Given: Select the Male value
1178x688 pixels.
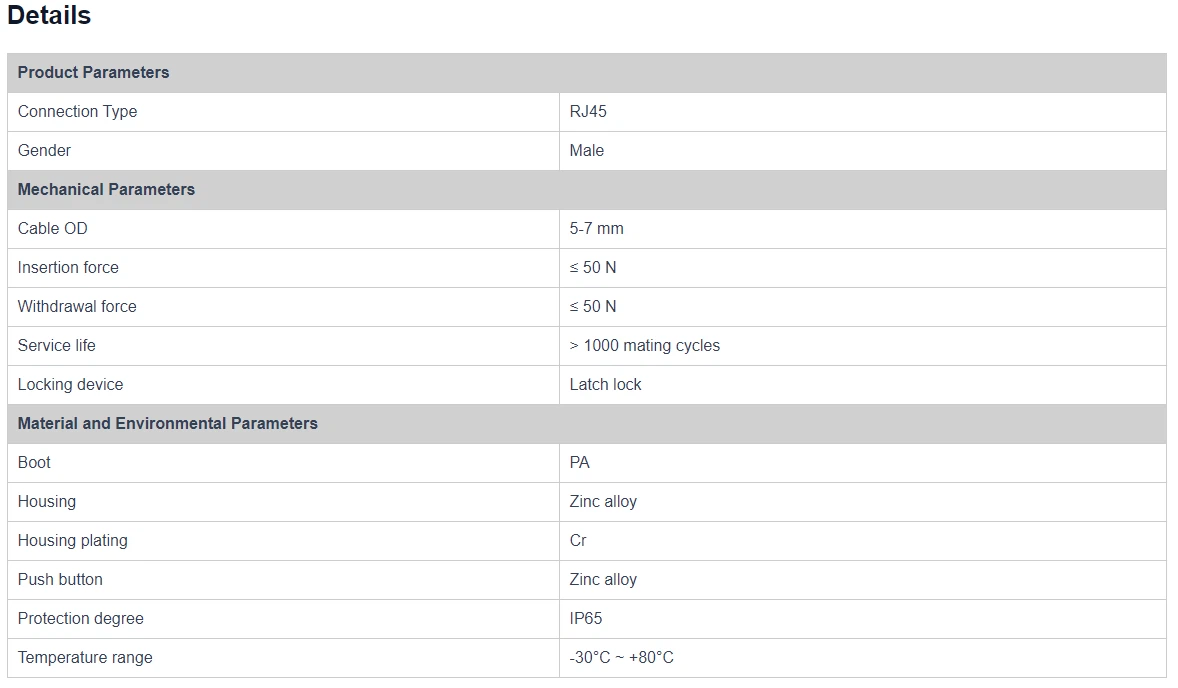Looking at the screenshot, I should [587, 150].
